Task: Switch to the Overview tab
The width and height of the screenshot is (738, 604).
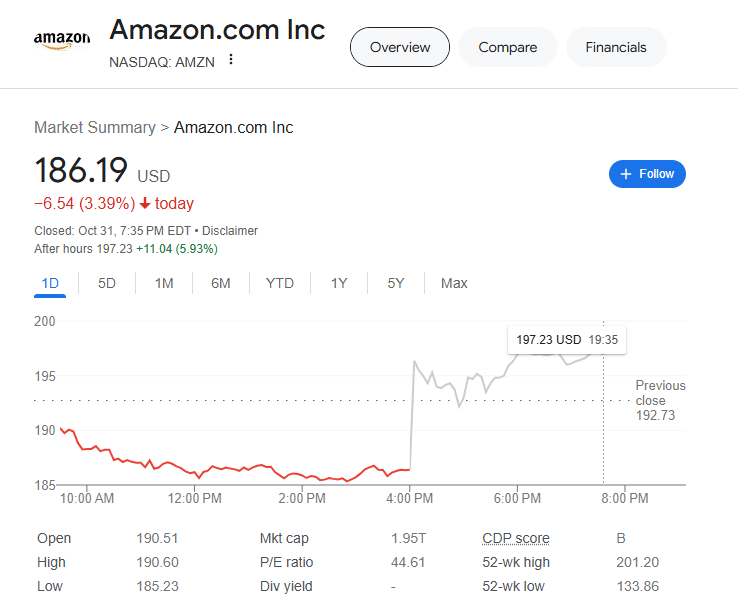Action: pyautogui.click(x=400, y=47)
